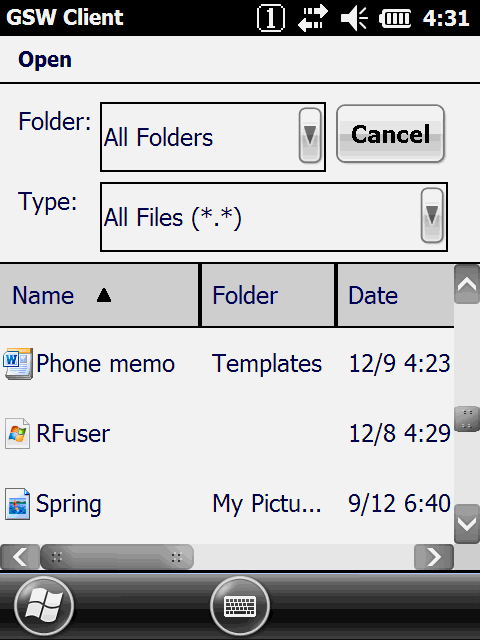Tap the muted speaker volume icon

click(354, 18)
